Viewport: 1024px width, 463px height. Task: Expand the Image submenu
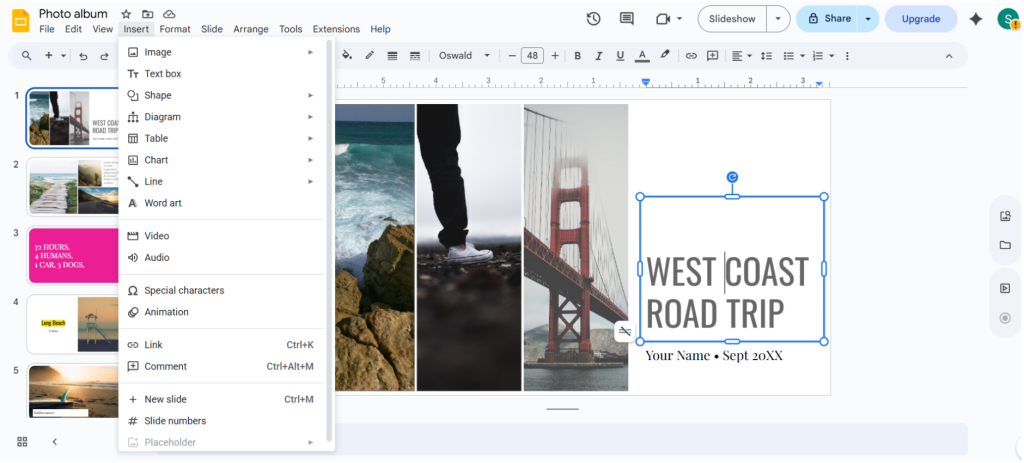coord(221,52)
